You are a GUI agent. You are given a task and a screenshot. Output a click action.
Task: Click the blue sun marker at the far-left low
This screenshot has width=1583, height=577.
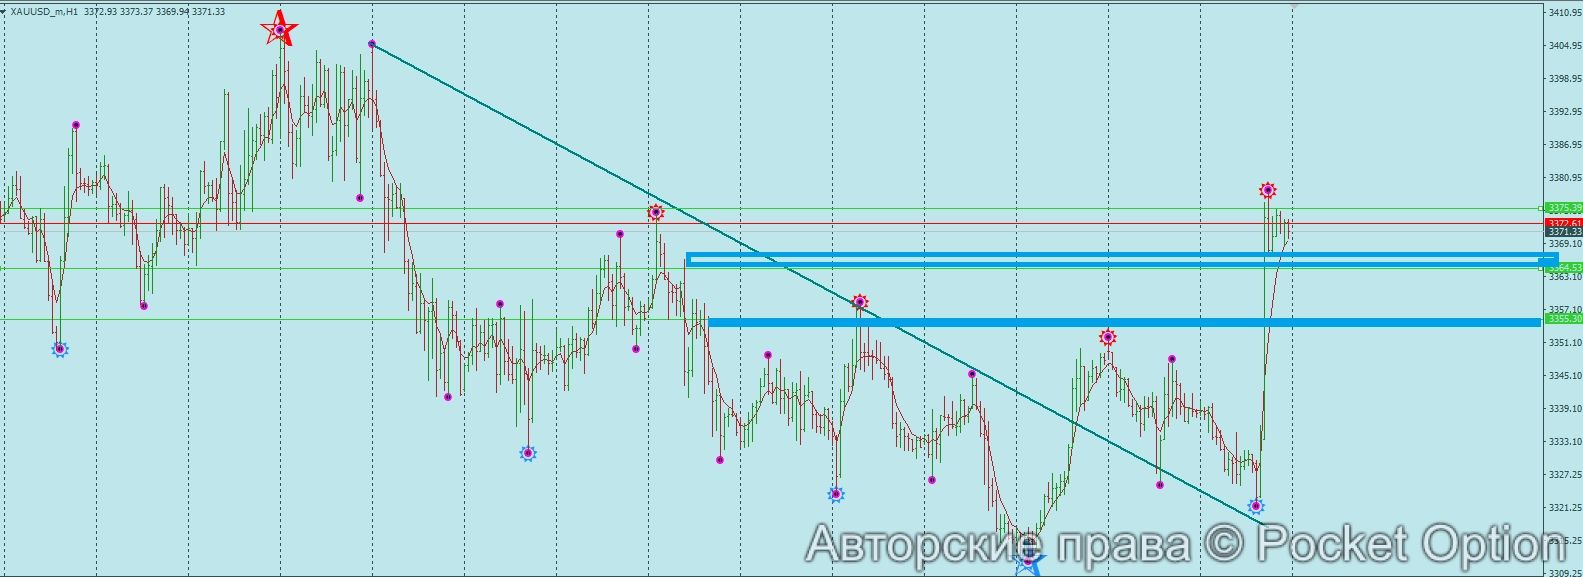(x=60, y=349)
